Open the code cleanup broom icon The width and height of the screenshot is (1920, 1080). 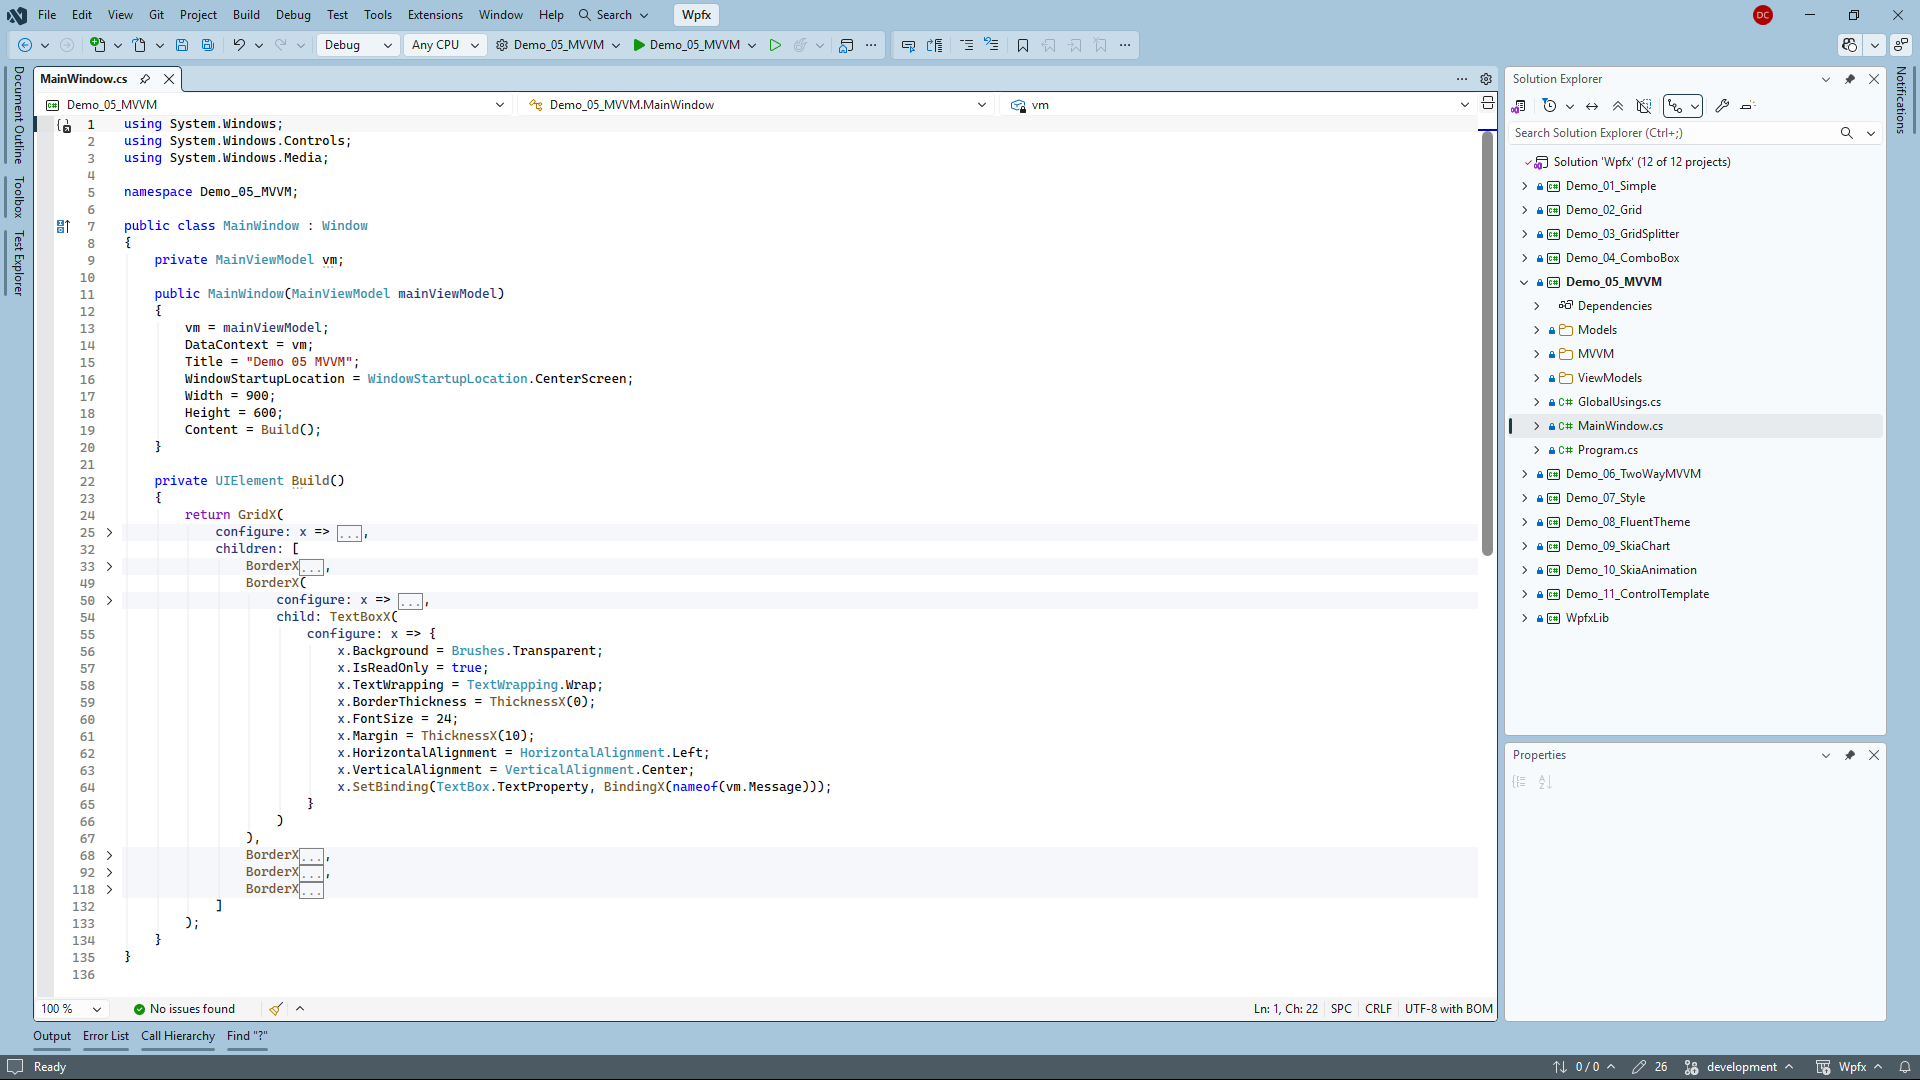click(x=276, y=1009)
